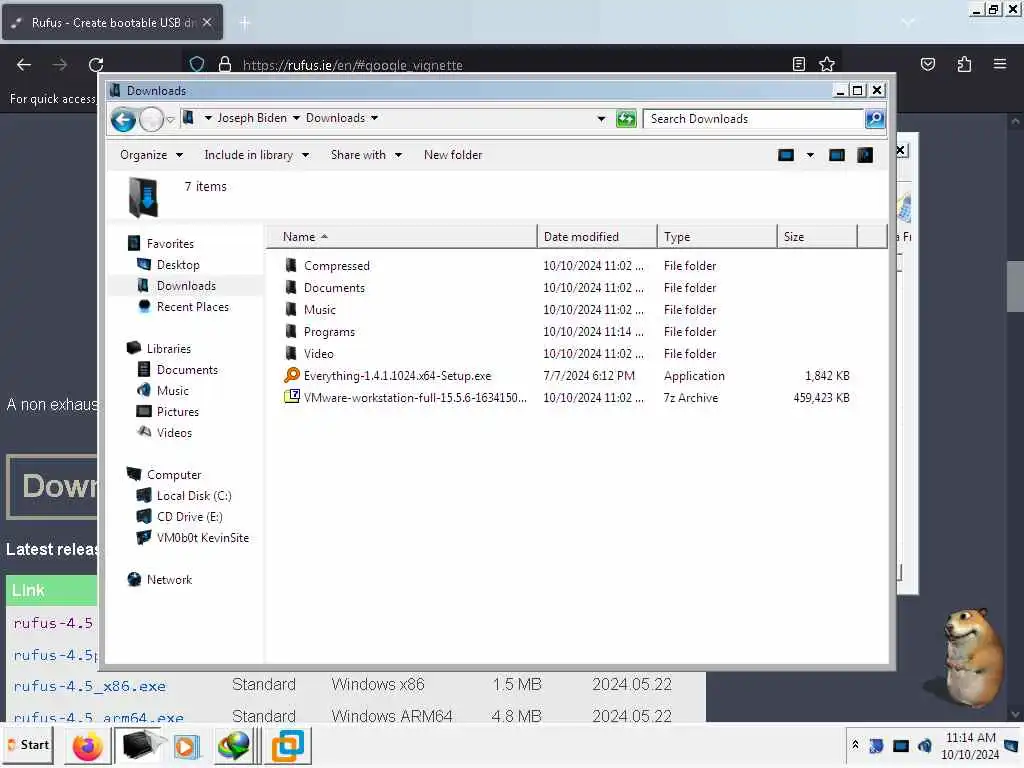
Task: Click the Programs folder icon in file list
Action: click(291, 331)
